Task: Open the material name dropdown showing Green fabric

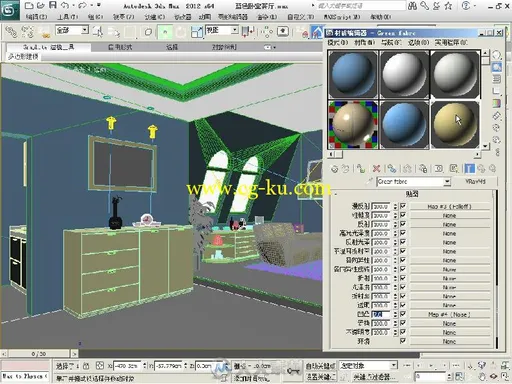Action: click(x=447, y=182)
